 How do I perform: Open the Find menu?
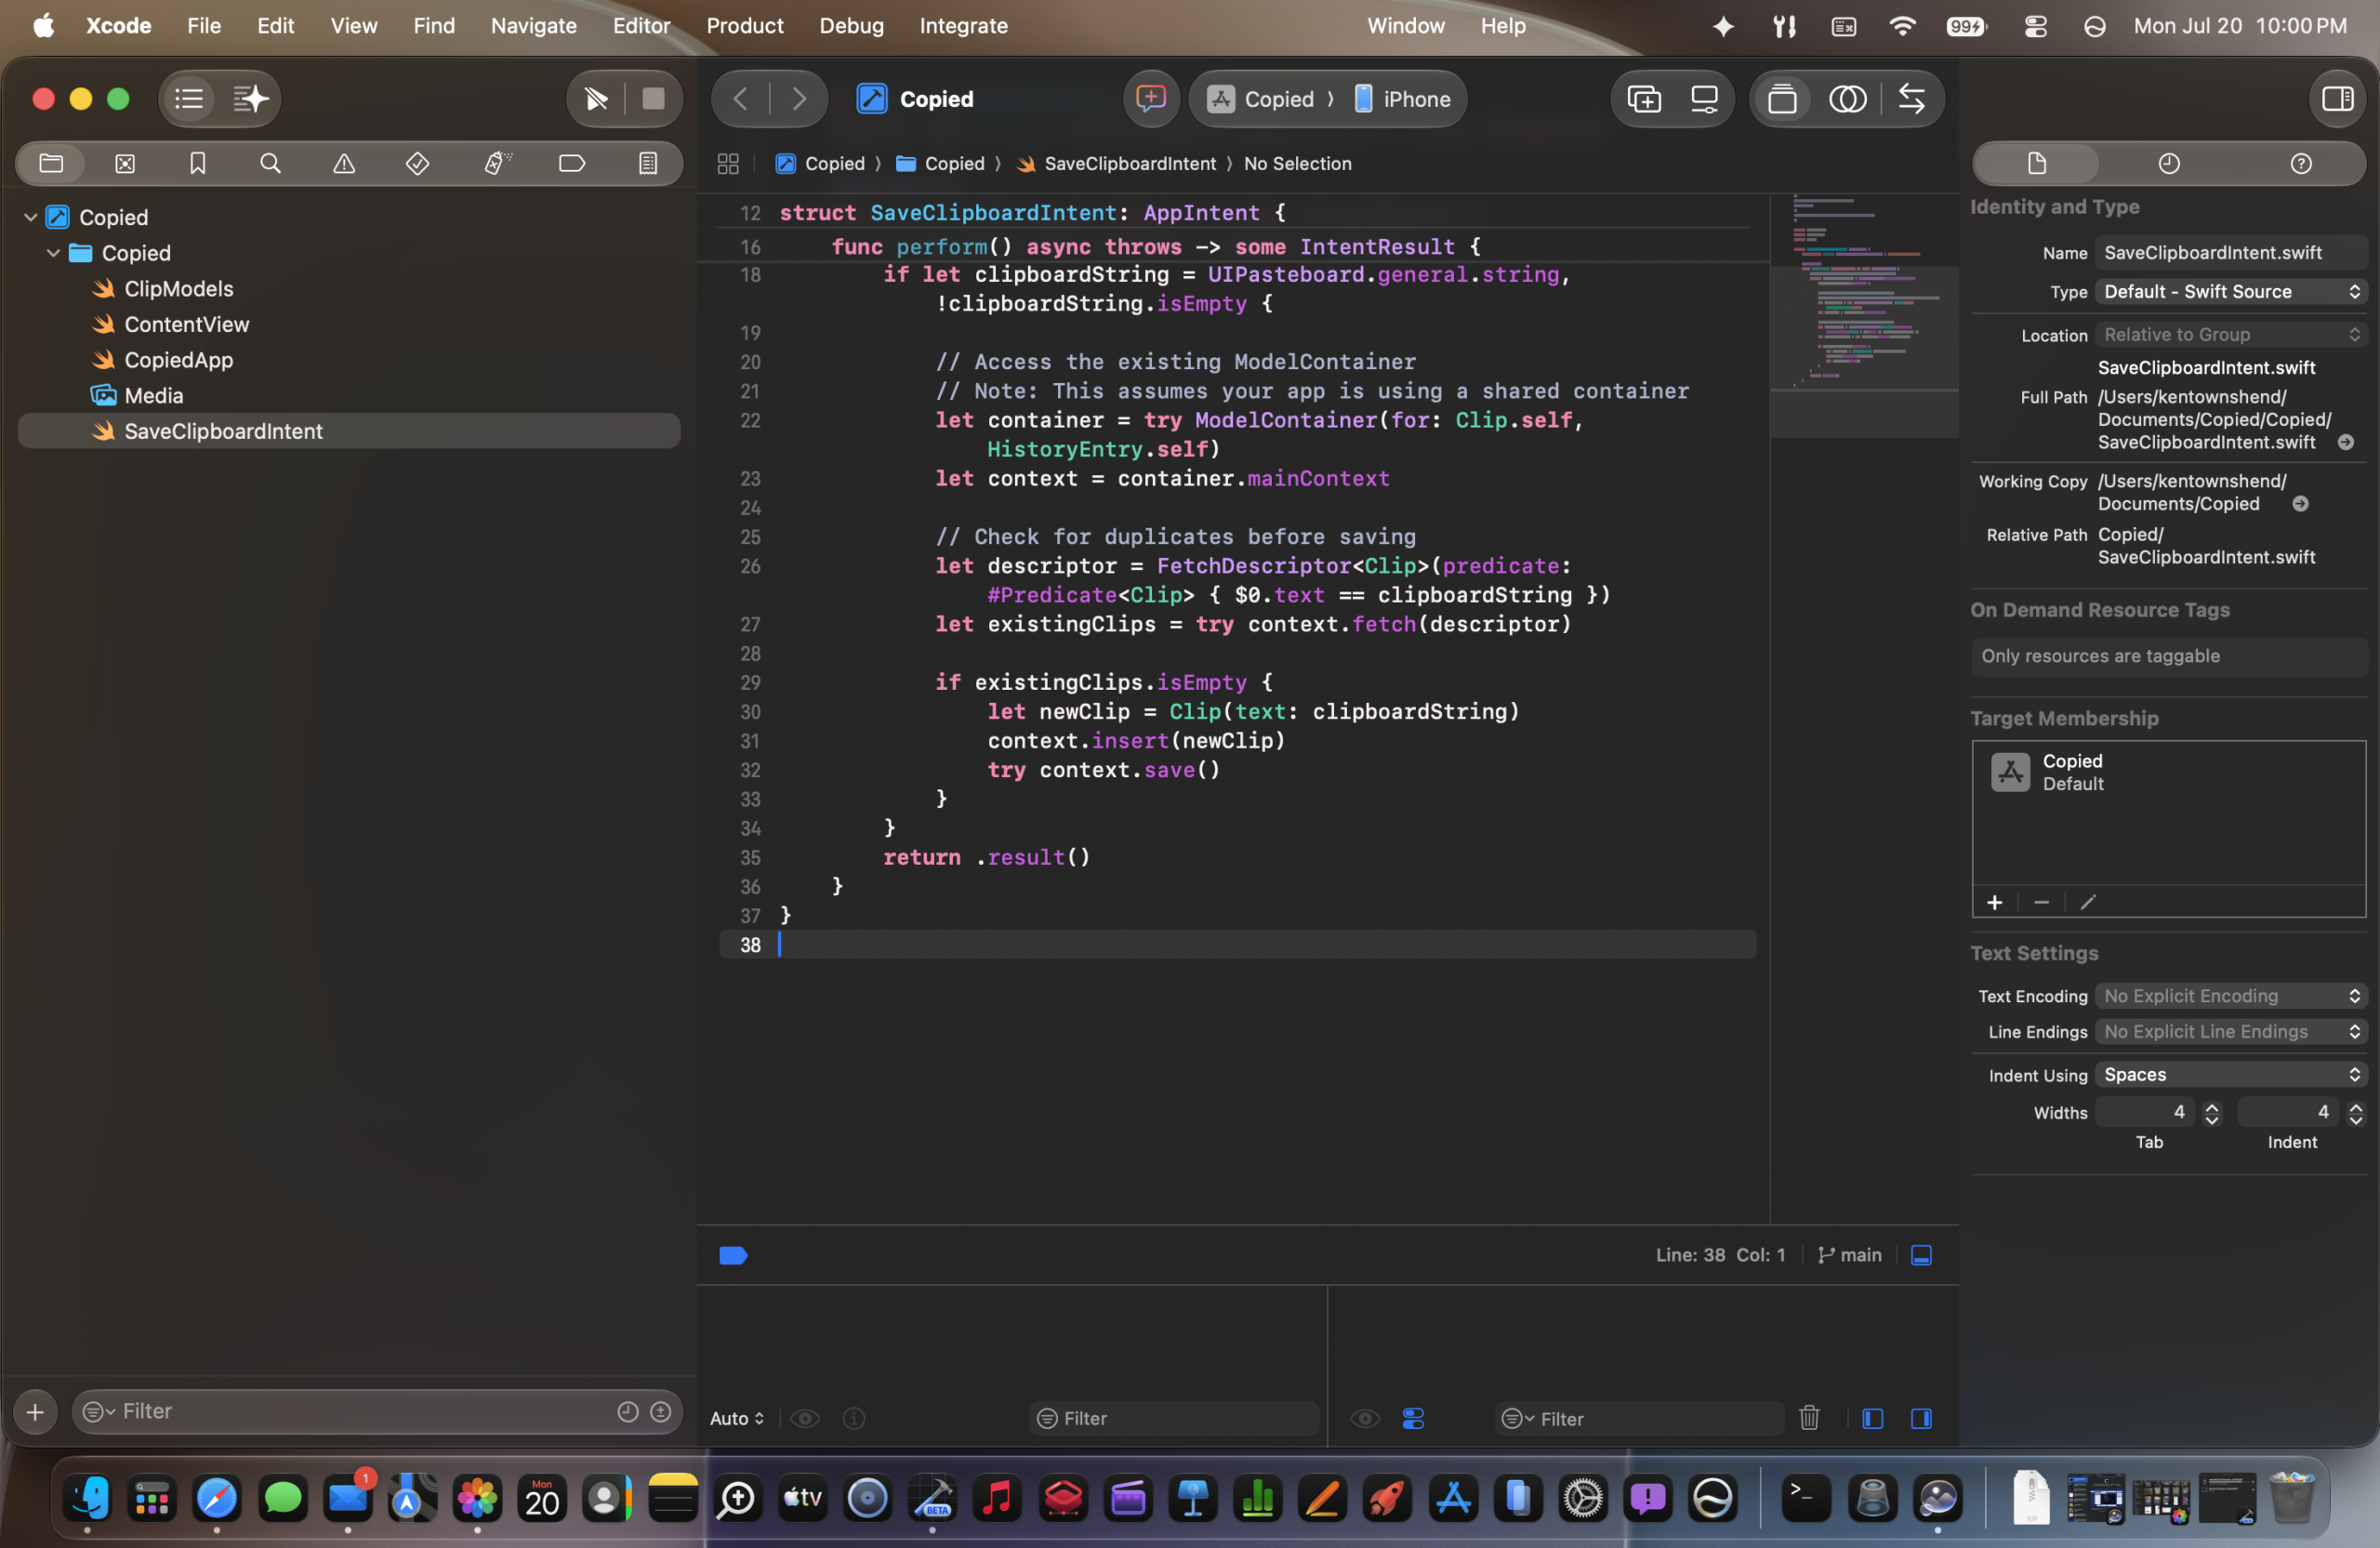(434, 26)
